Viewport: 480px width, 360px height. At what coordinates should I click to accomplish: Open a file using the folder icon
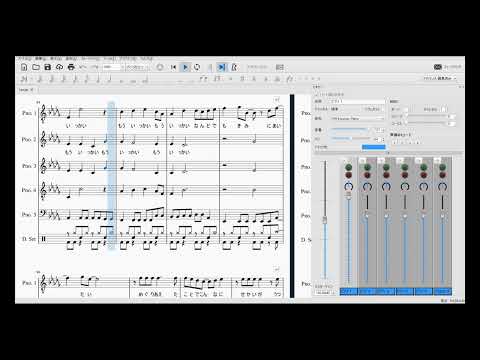(36, 67)
